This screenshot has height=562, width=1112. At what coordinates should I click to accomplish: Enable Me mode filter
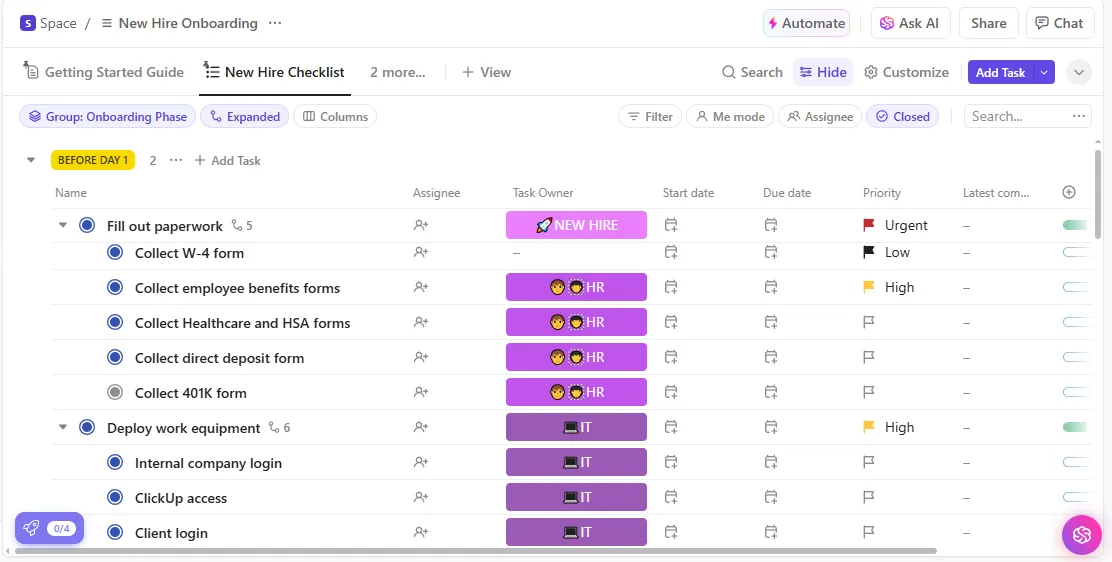pyautogui.click(x=730, y=116)
